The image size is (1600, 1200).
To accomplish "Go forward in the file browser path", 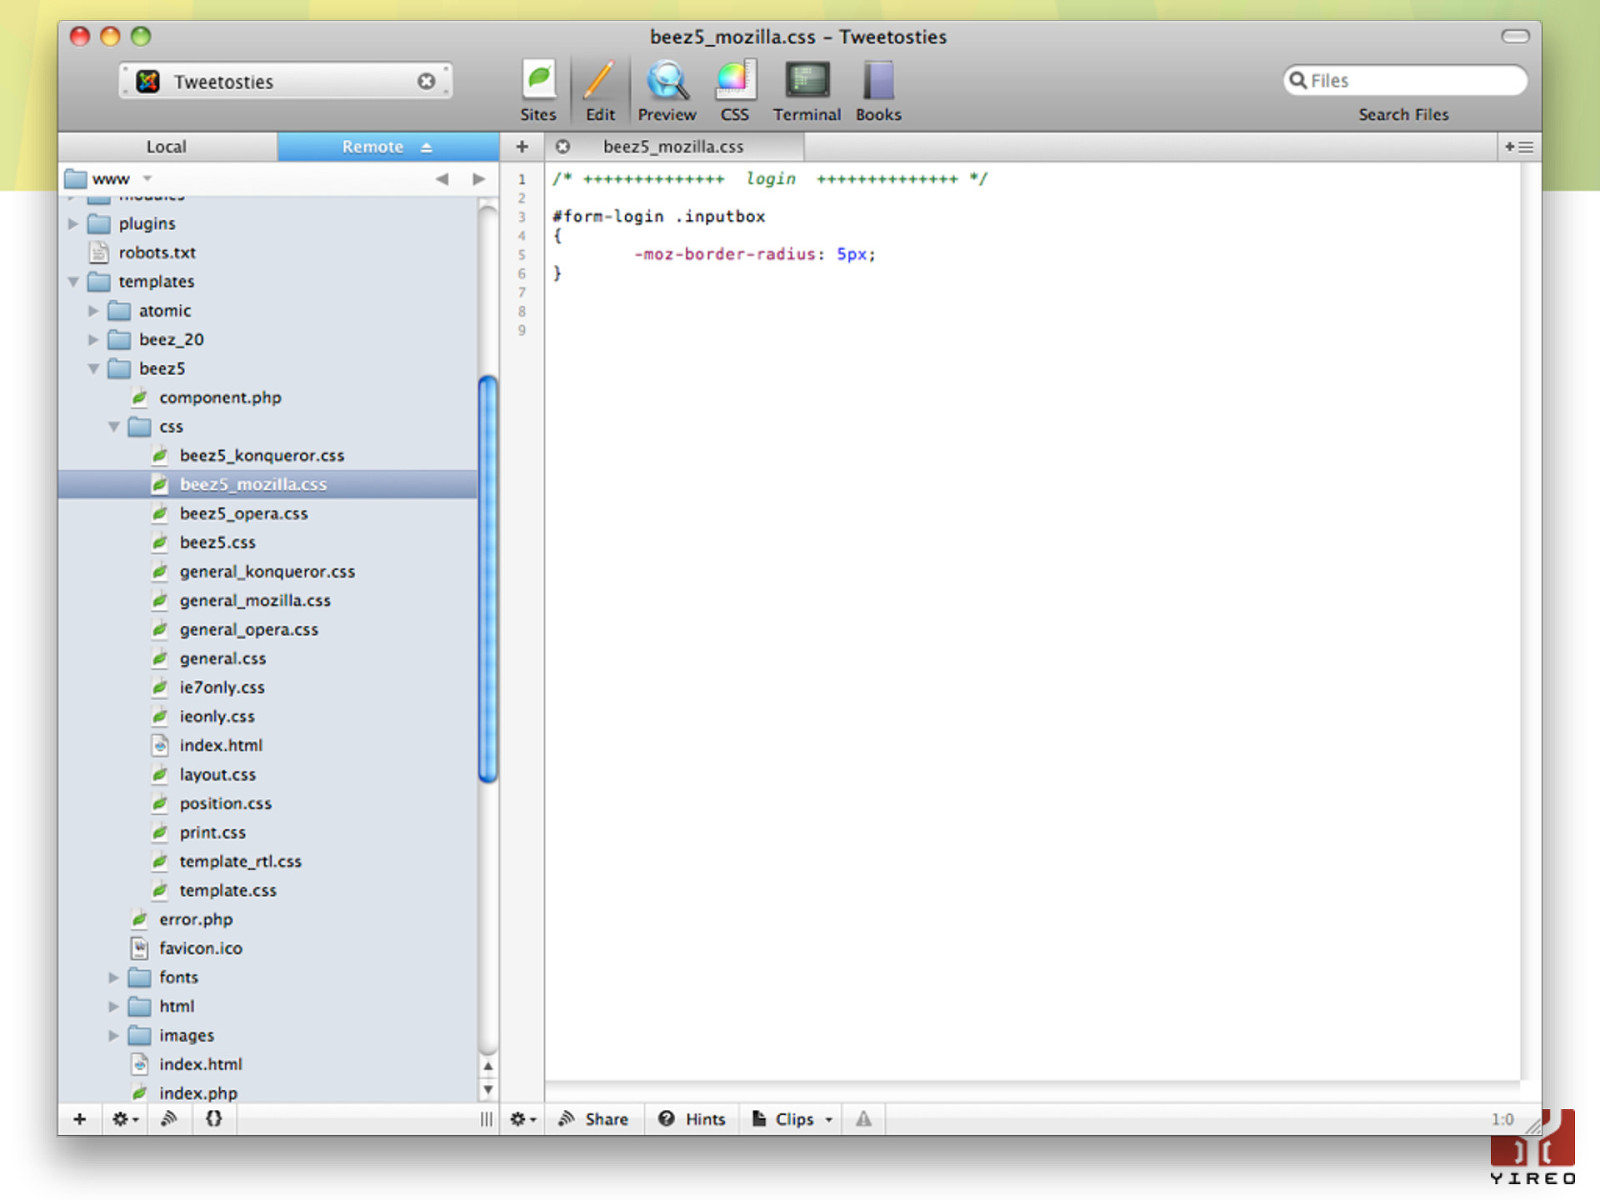I will tap(479, 179).
